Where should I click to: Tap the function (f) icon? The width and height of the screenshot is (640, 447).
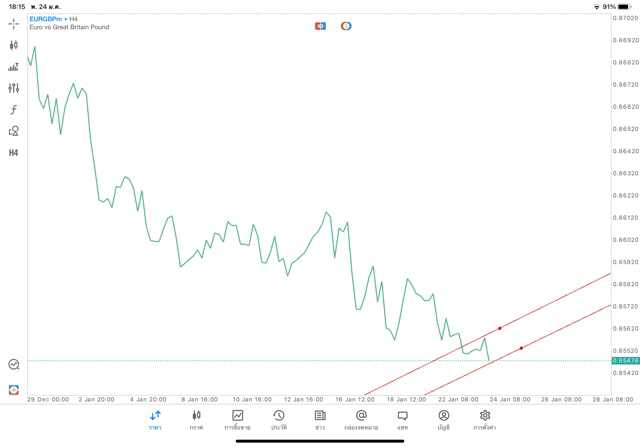(x=13, y=110)
